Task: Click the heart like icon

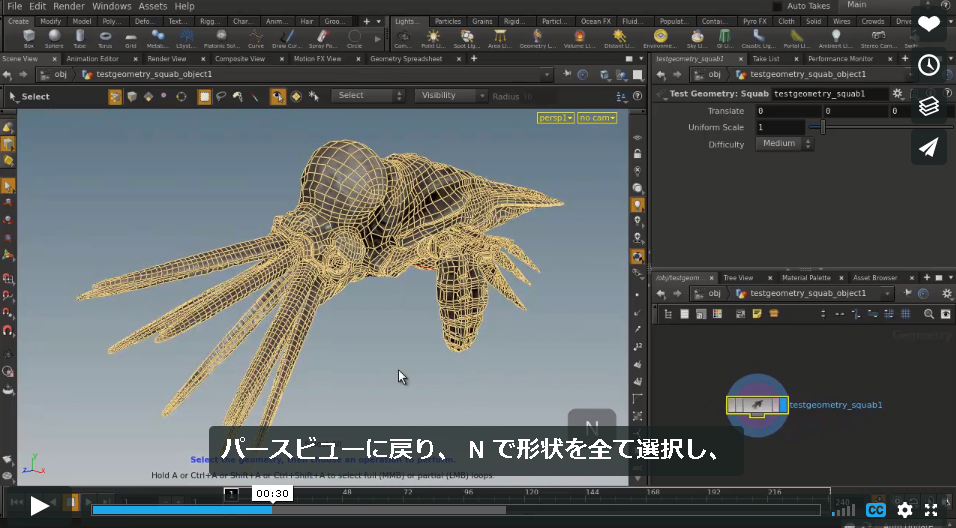Action: pyautogui.click(x=929, y=24)
